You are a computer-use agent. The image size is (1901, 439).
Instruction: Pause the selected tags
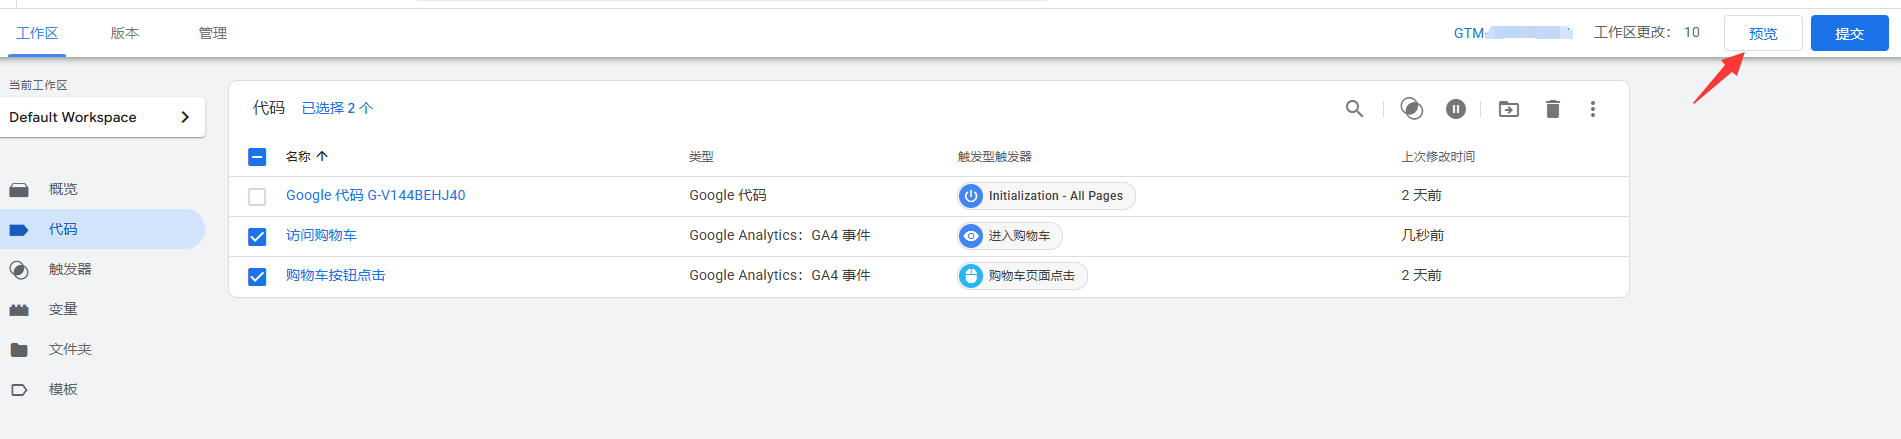click(1456, 109)
